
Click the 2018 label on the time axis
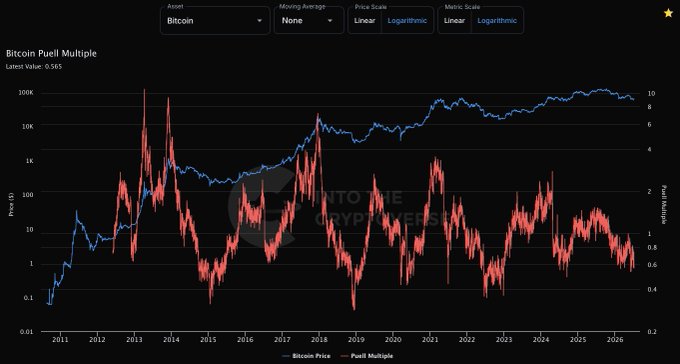click(319, 340)
